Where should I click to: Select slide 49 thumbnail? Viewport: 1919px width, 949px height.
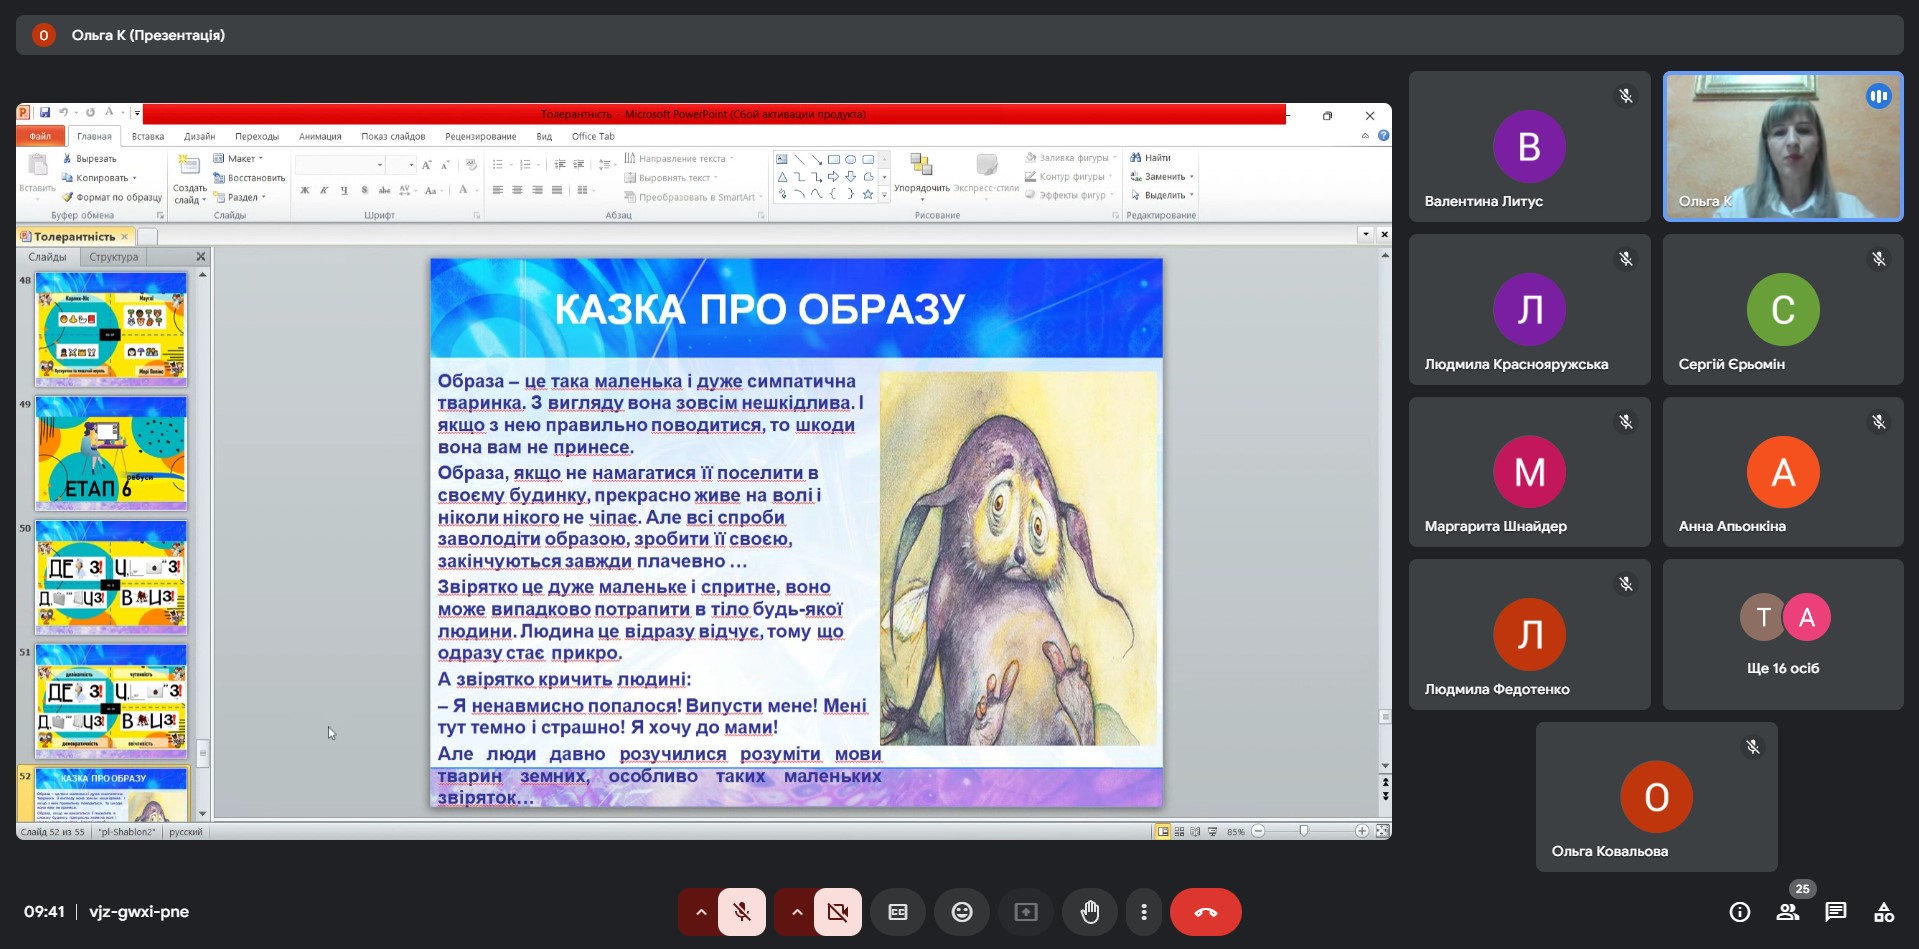pyautogui.click(x=111, y=452)
